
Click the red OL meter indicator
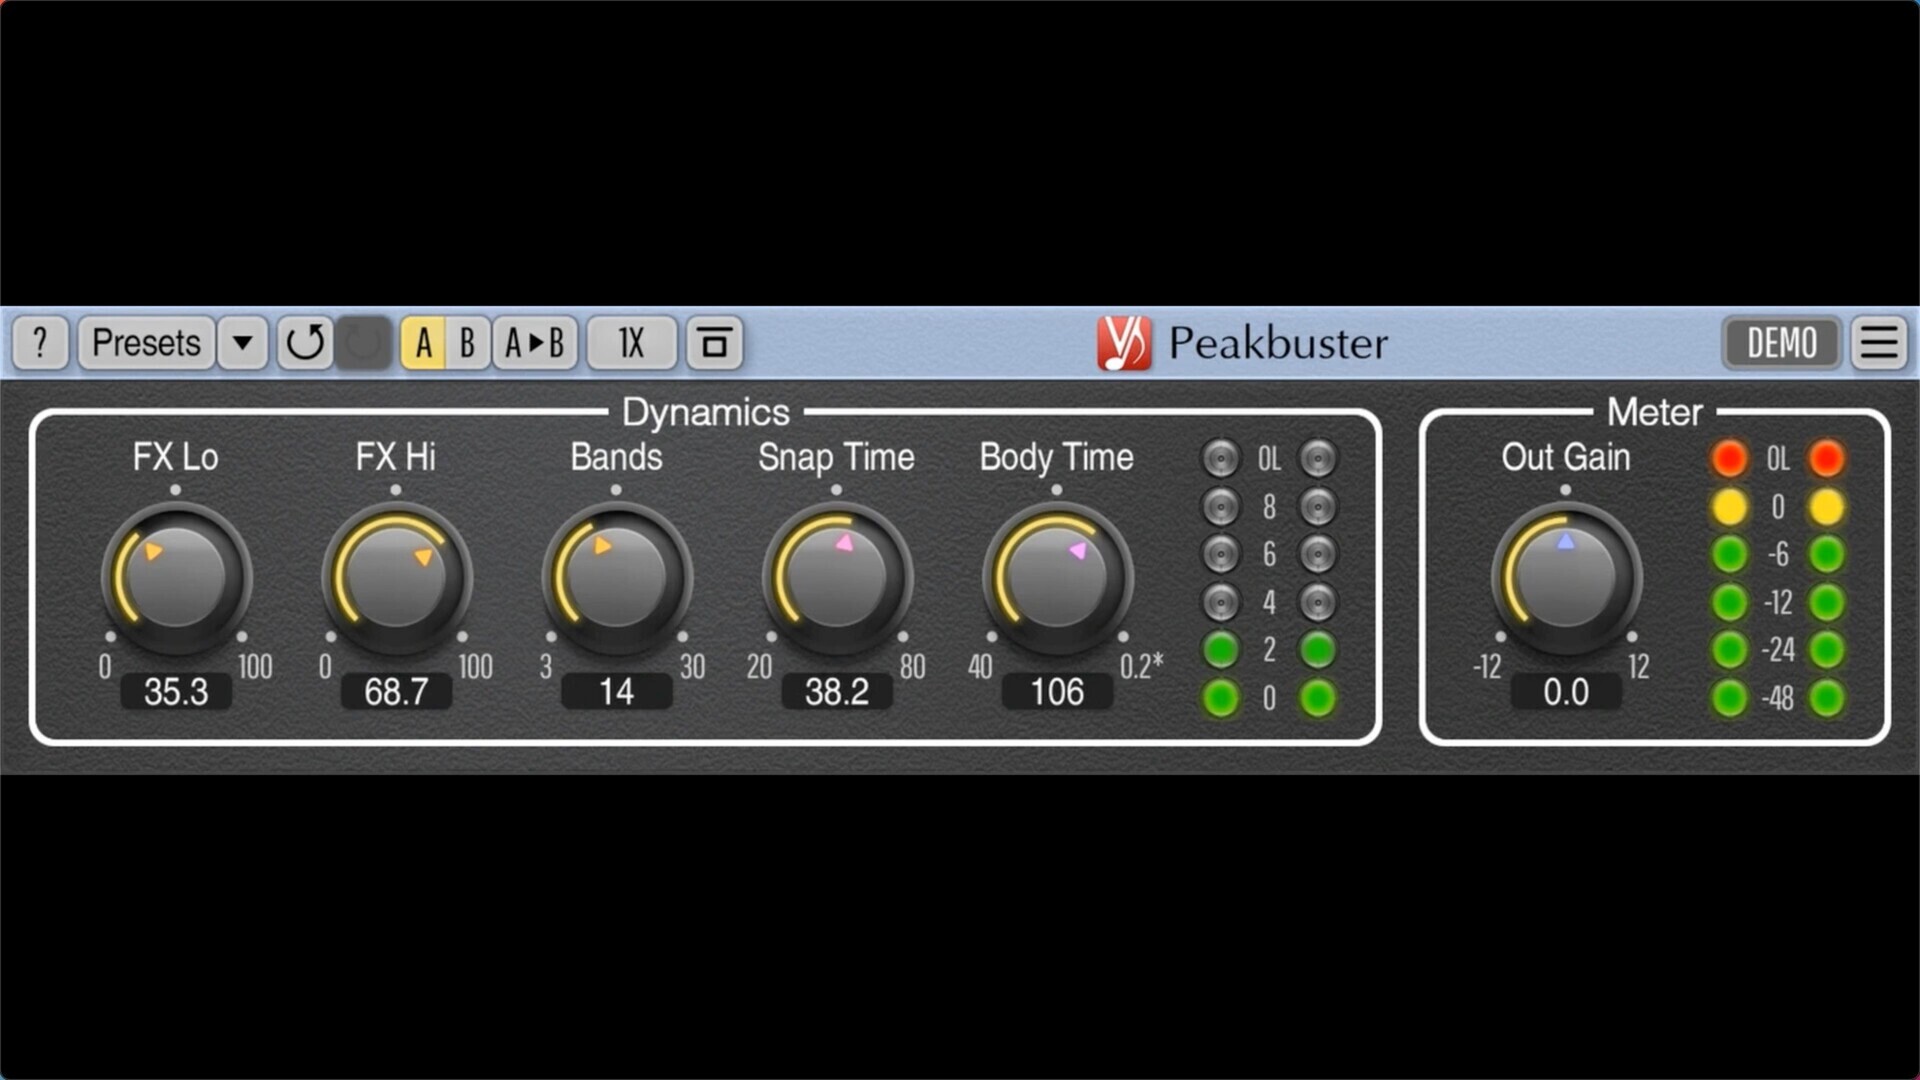pyautogui.click(x=1729, y=459)
